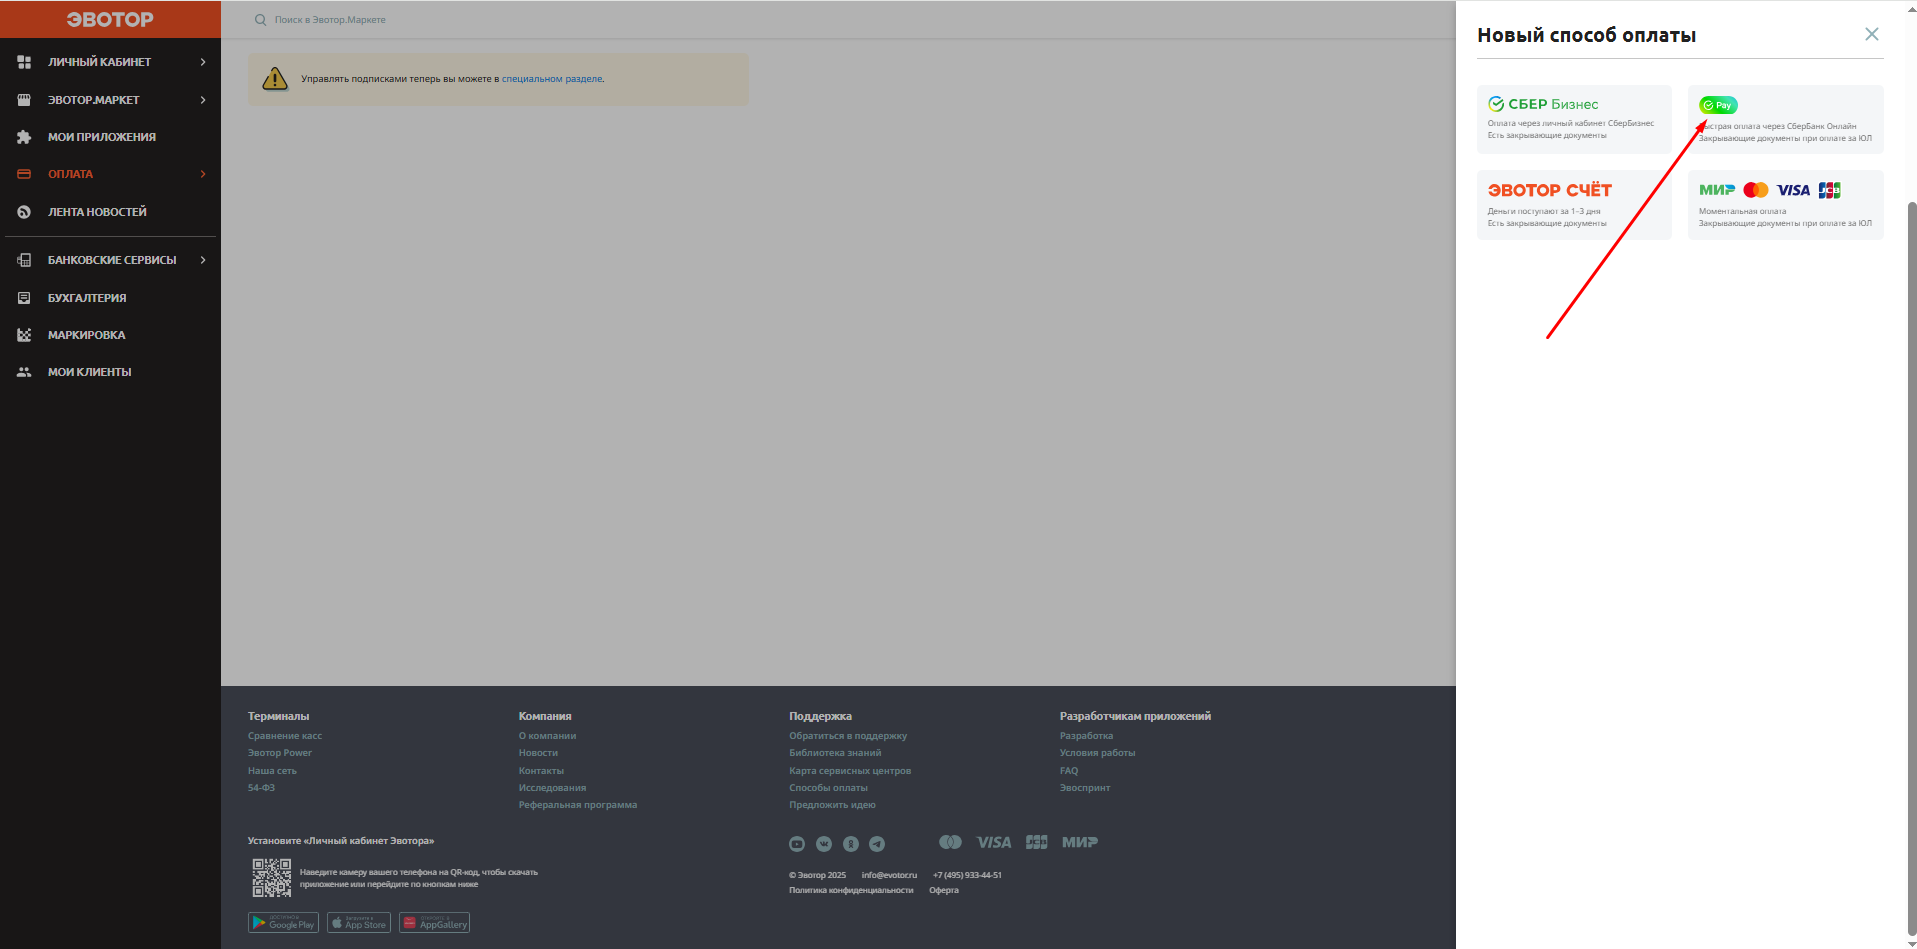Click the Поиск в Эвотор.Маркете field
The width and height of the screenshot is (1917, 949).
coord(330,20)
